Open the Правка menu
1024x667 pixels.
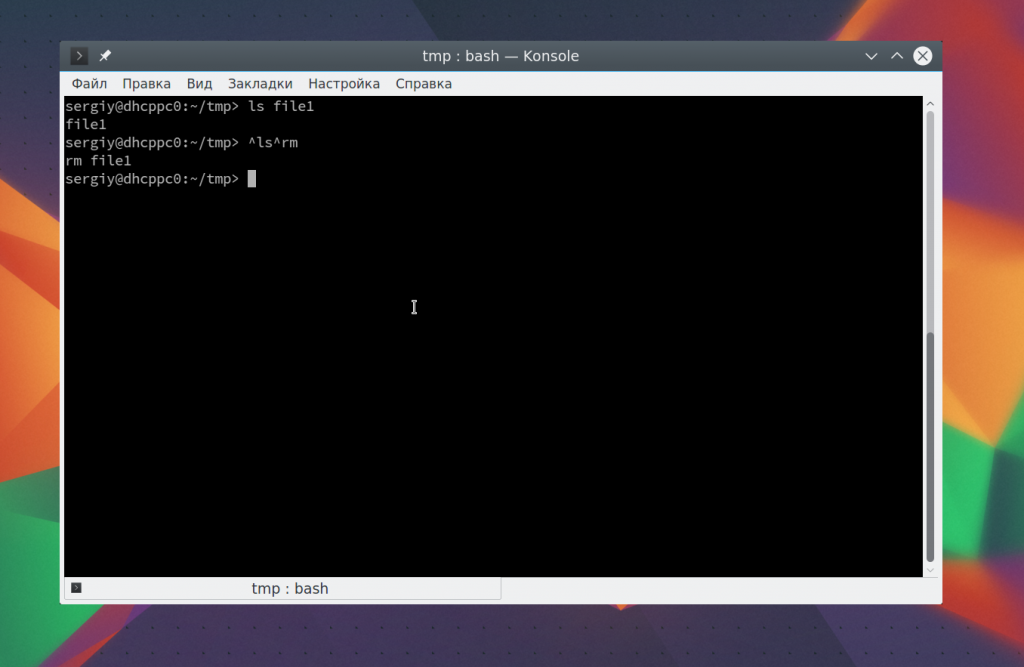[146, 84]
